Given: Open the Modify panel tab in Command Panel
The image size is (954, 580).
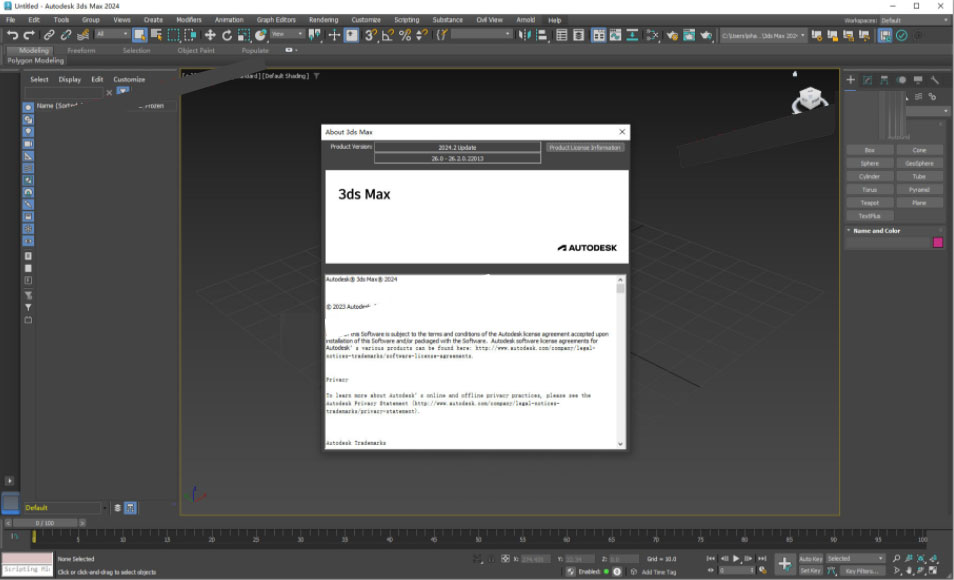Looking at the screenshot, I should pos(868,80).
